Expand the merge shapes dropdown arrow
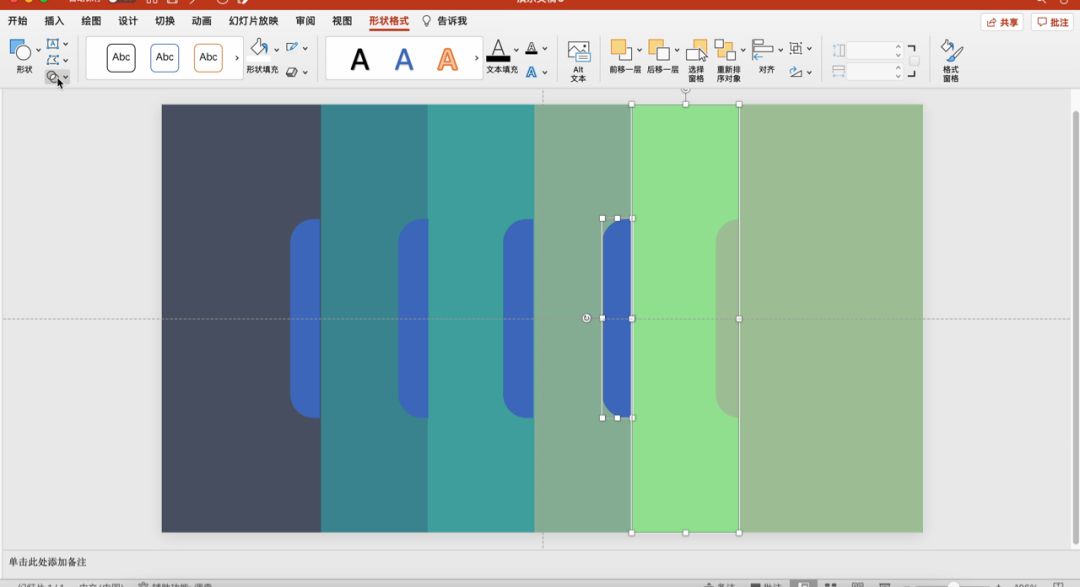1080x587 pixels. (66, 78)
